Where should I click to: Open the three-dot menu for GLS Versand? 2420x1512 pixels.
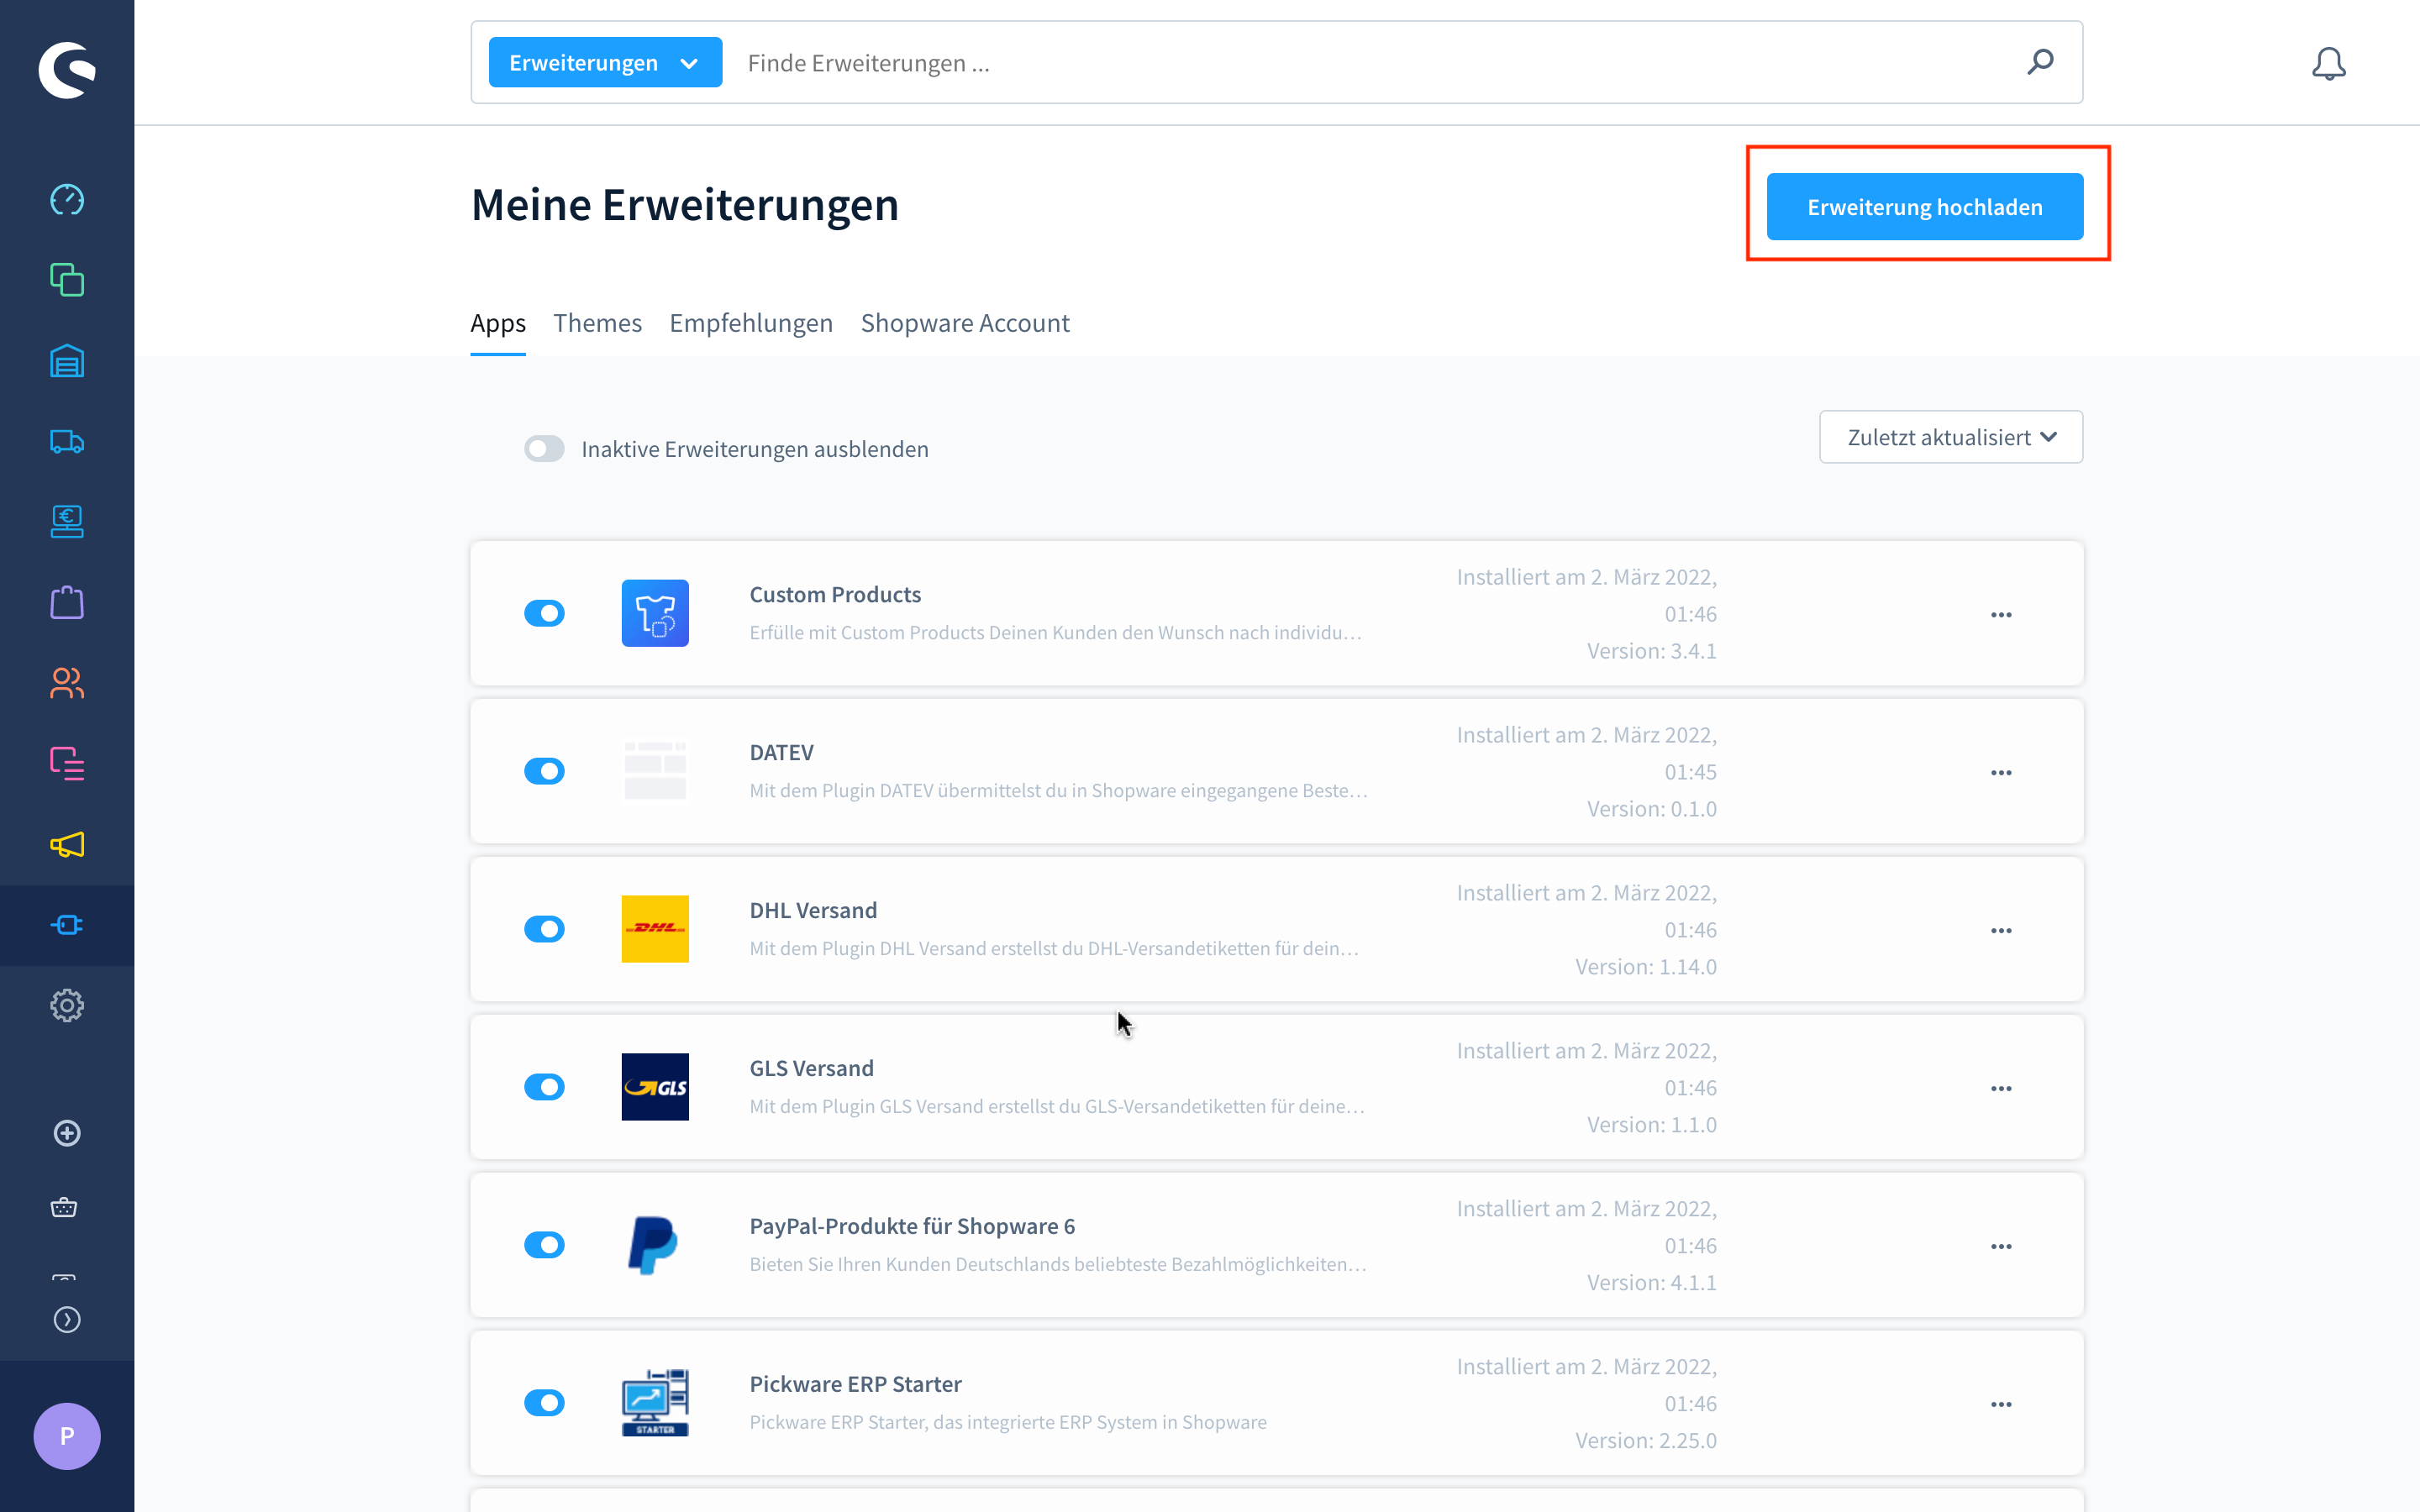[2000, 1088]
